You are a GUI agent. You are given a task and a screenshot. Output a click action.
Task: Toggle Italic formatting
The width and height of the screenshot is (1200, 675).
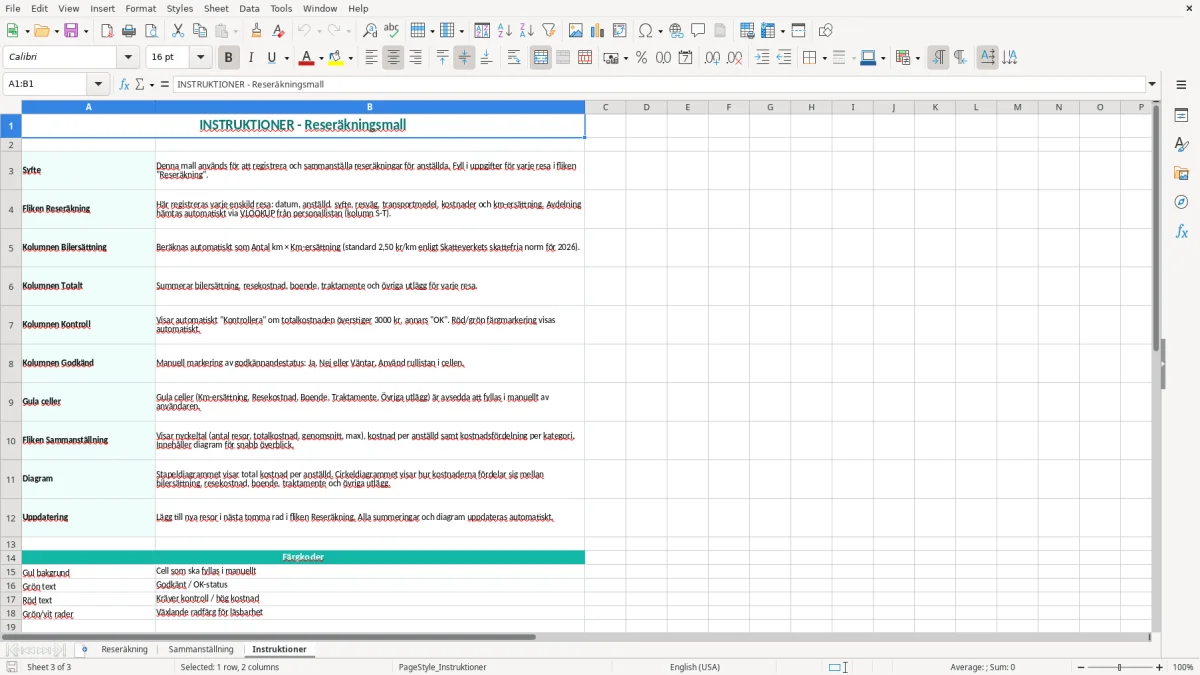click(250, 58)
